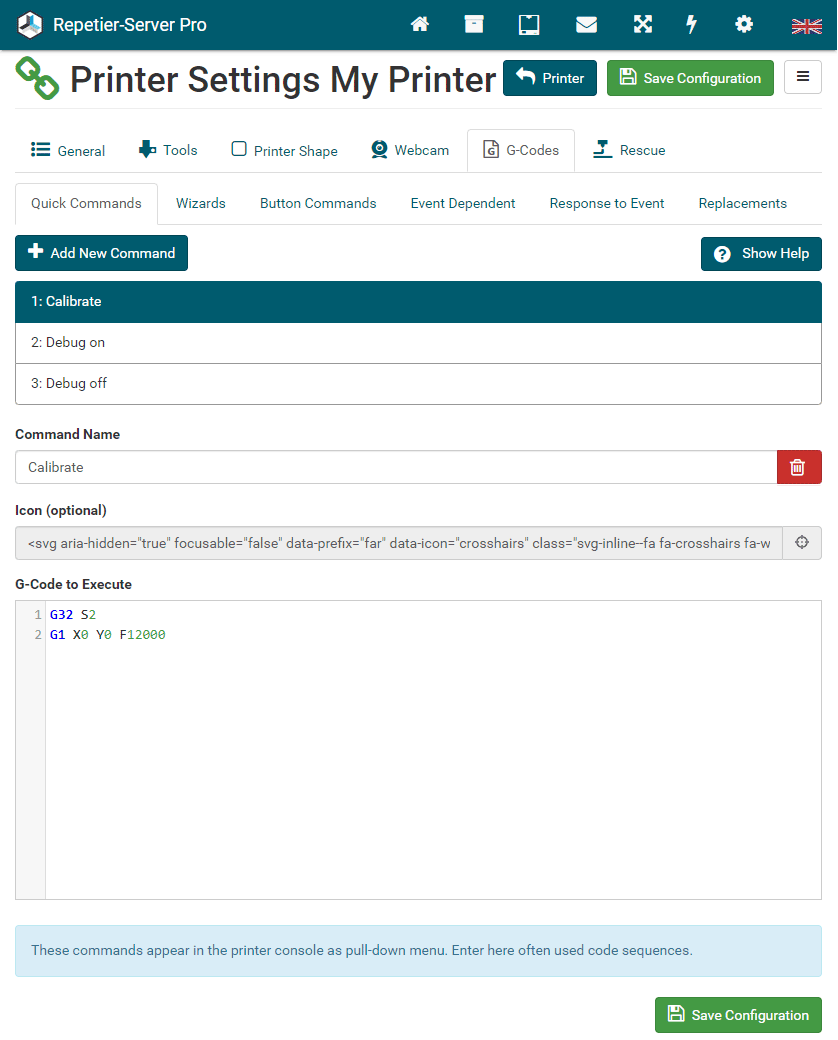Viewport: 838px width, 1040px height.
Task: Delete command with red trash icon
Action: coord(798,467)
